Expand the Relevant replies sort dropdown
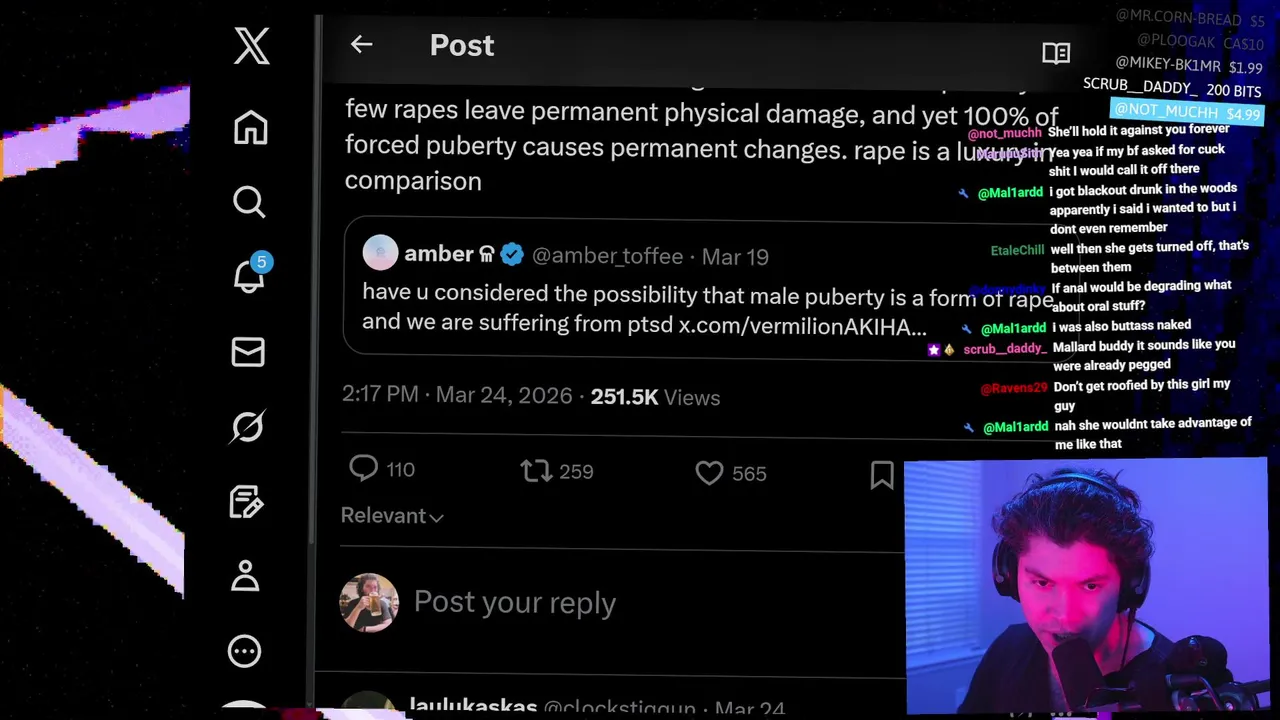This screenshot has height=720, width=1280. point(392,515)
